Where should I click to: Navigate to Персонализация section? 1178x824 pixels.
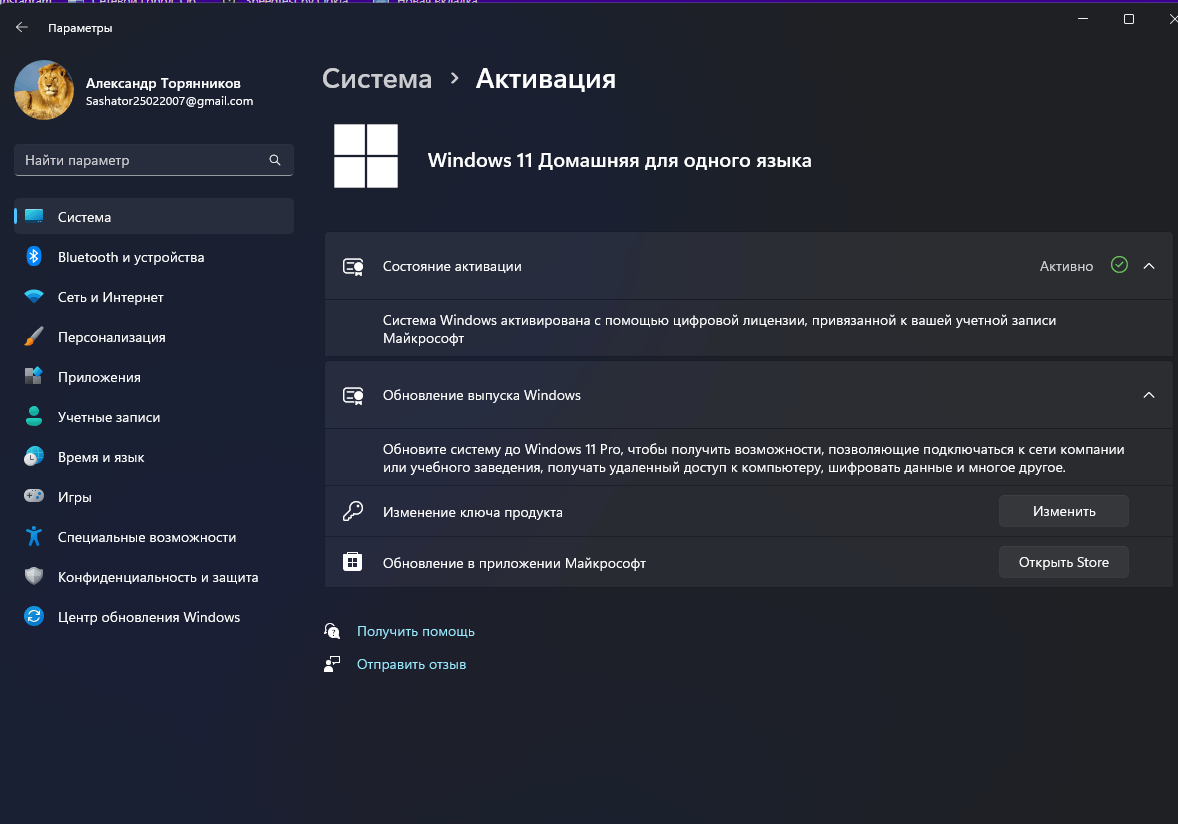(153, 337)
